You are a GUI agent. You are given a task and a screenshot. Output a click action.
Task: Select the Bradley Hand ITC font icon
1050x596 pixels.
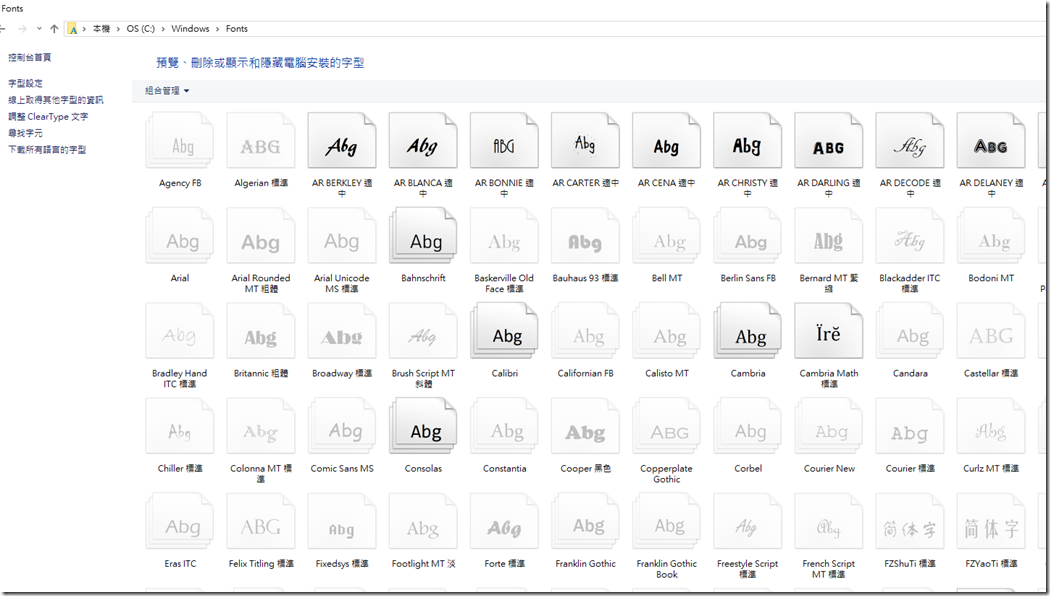(180, 331)
